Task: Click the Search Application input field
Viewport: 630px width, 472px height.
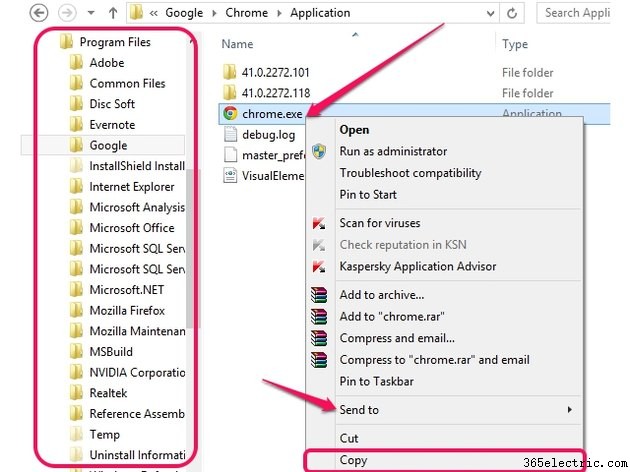Action: [573, 13]
